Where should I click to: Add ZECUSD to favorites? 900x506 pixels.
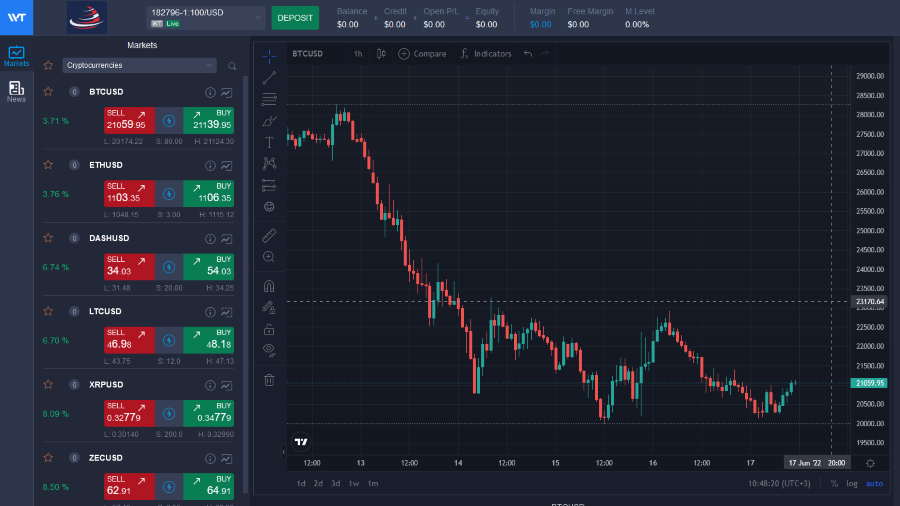[x=48, y=458]
